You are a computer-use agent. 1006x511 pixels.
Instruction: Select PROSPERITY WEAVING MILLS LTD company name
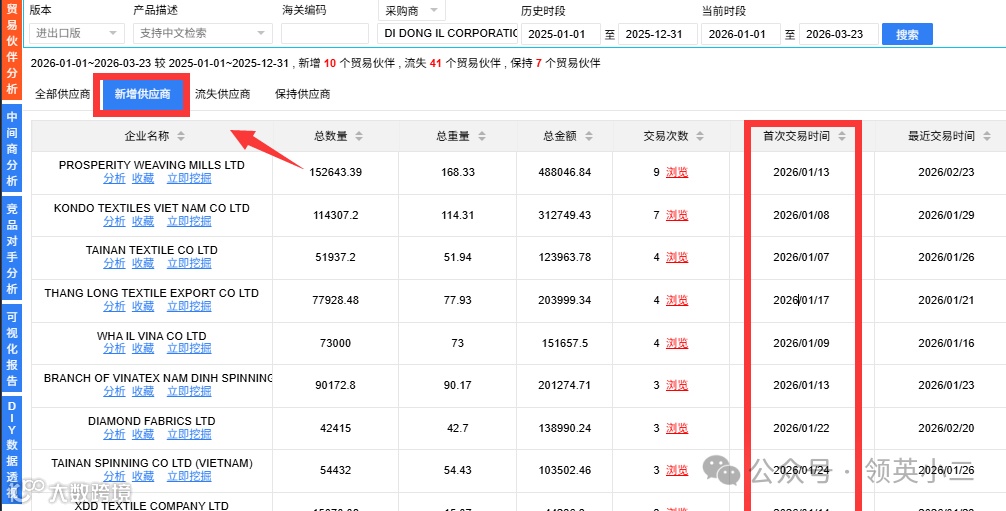[151, 165]
